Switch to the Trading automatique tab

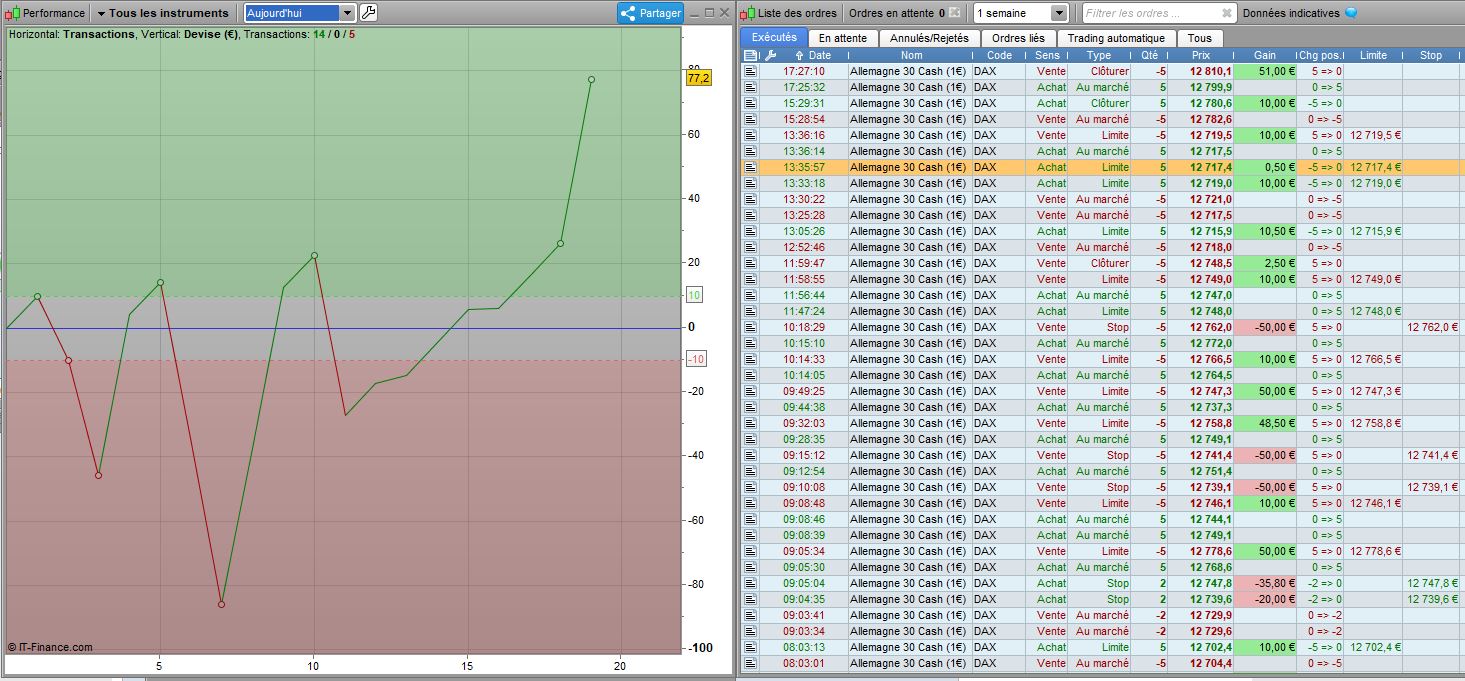[1115, 38]
